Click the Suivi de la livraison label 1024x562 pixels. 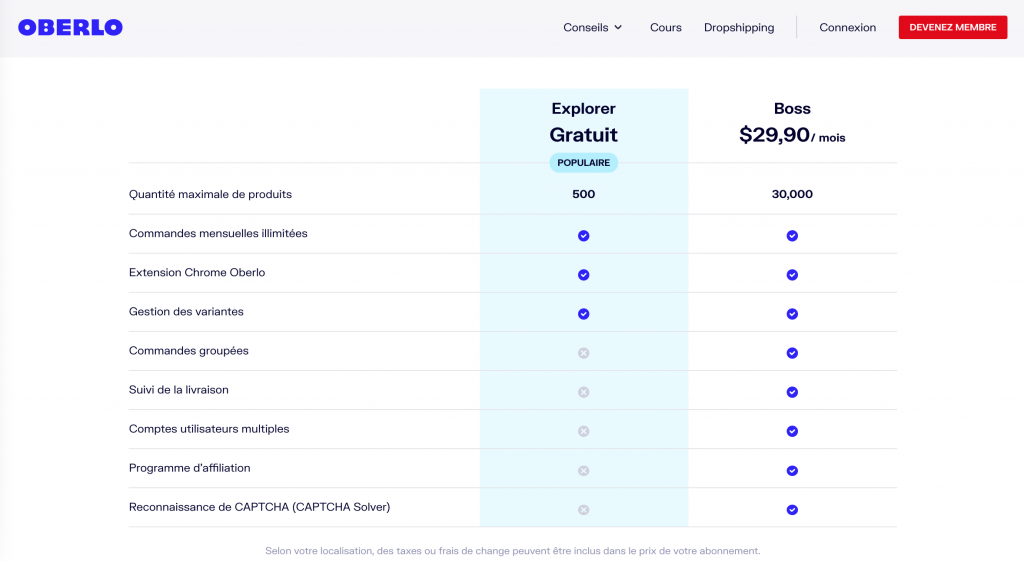(179, 390)
